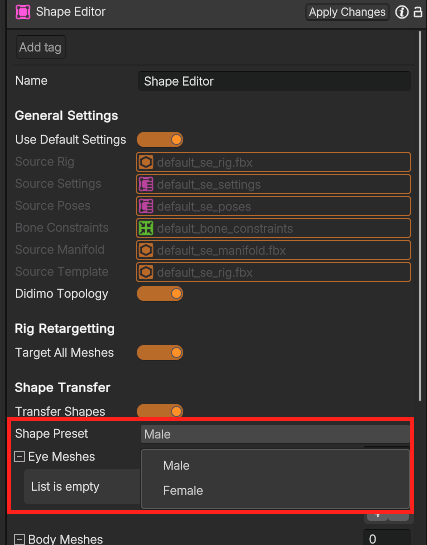Collapse the Eye Meshes list
This screenshot has height=545, width=427.
click(x=19, y=457)
